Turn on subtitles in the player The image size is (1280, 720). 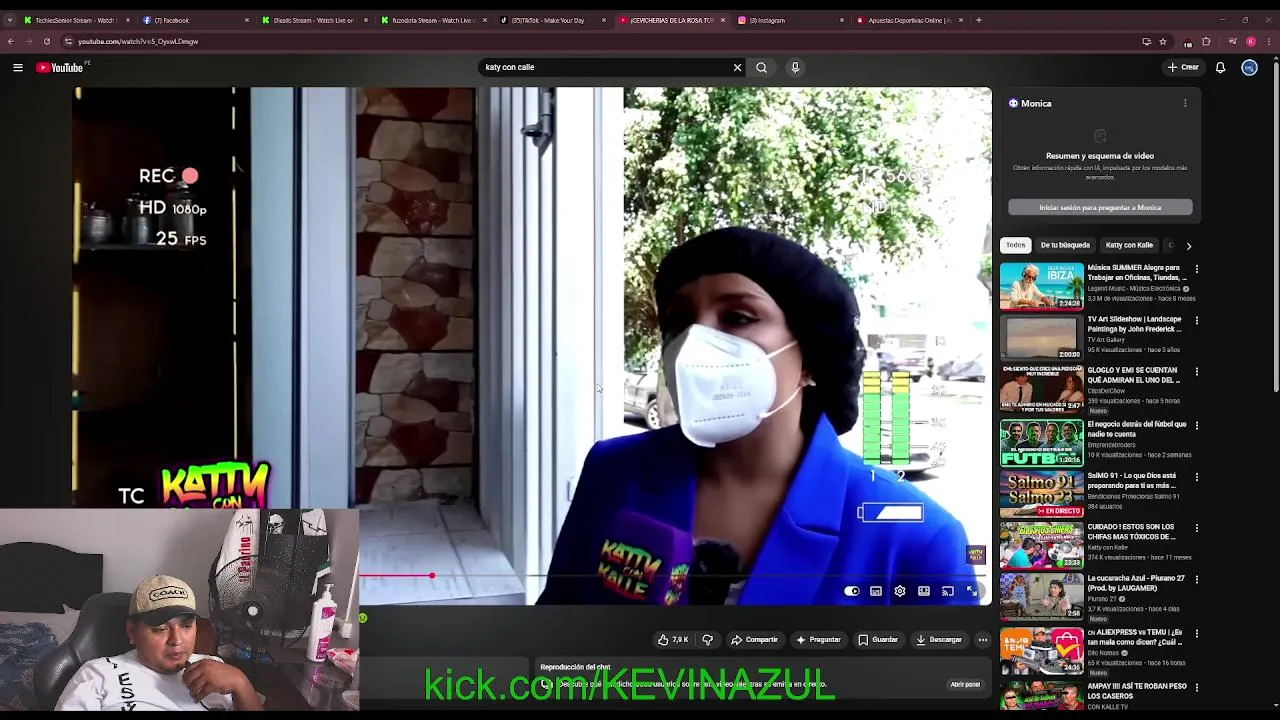pos(876,591)
